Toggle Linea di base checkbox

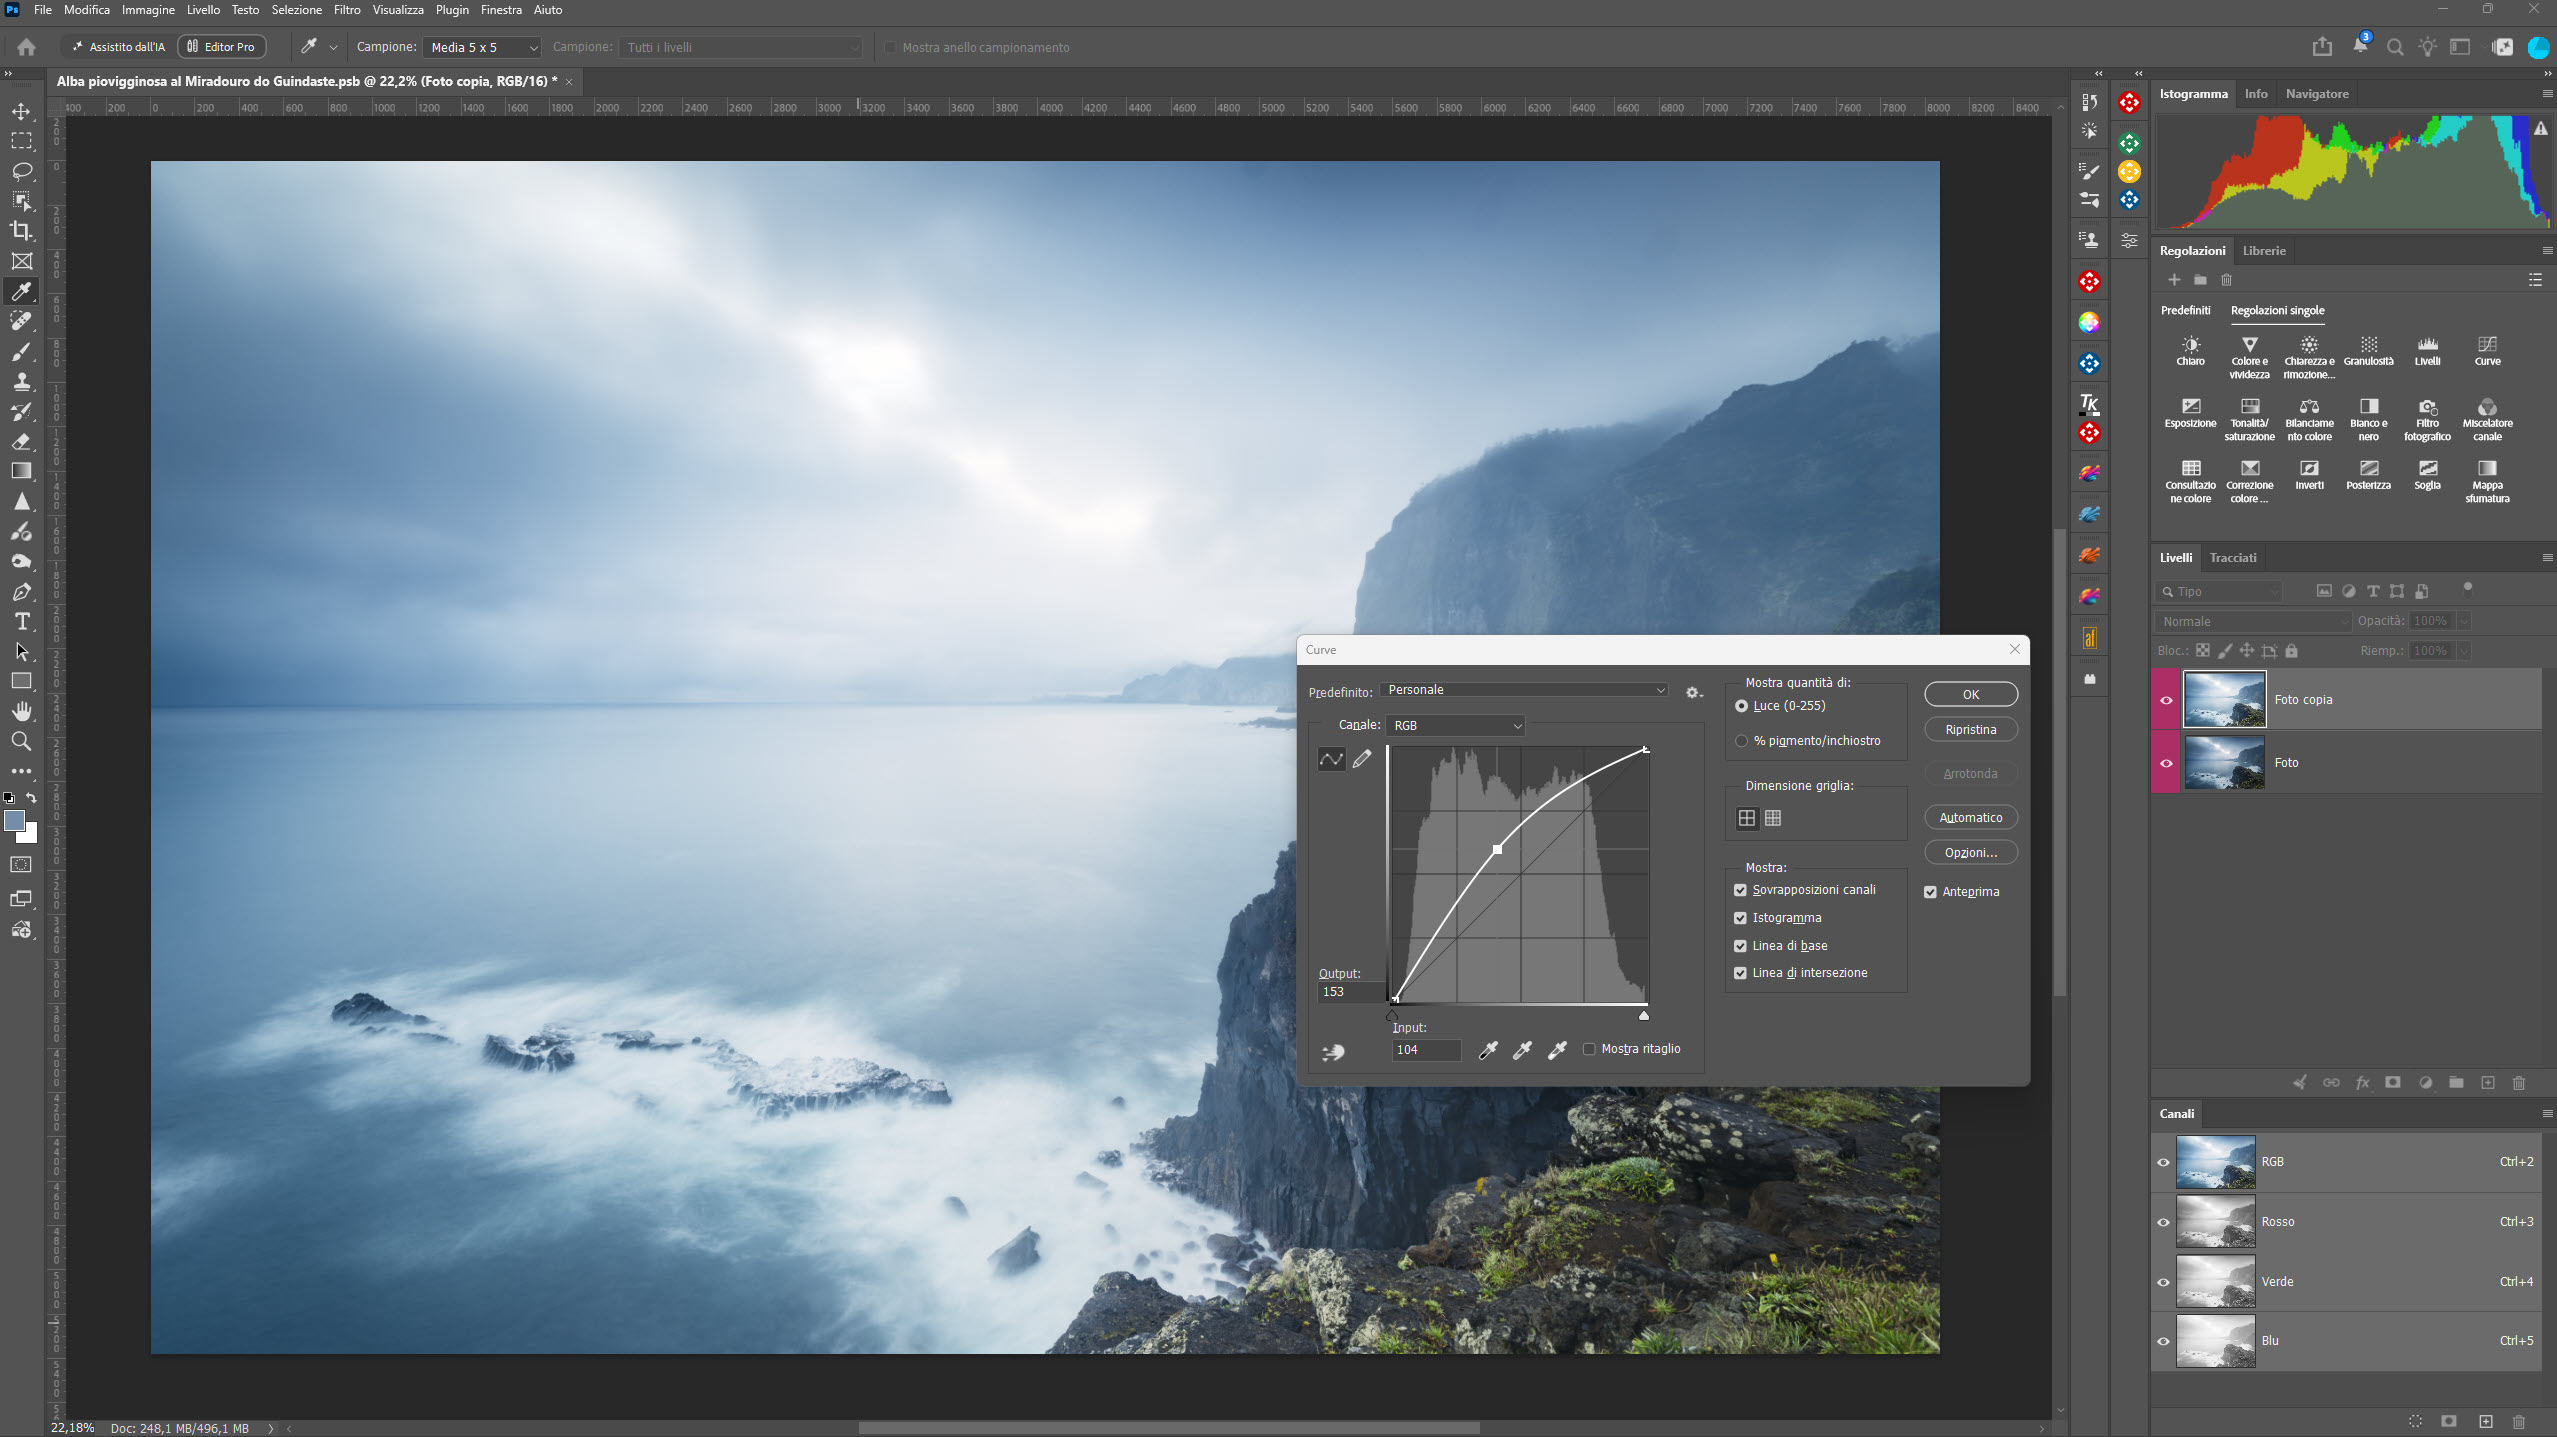(1740, 946)
